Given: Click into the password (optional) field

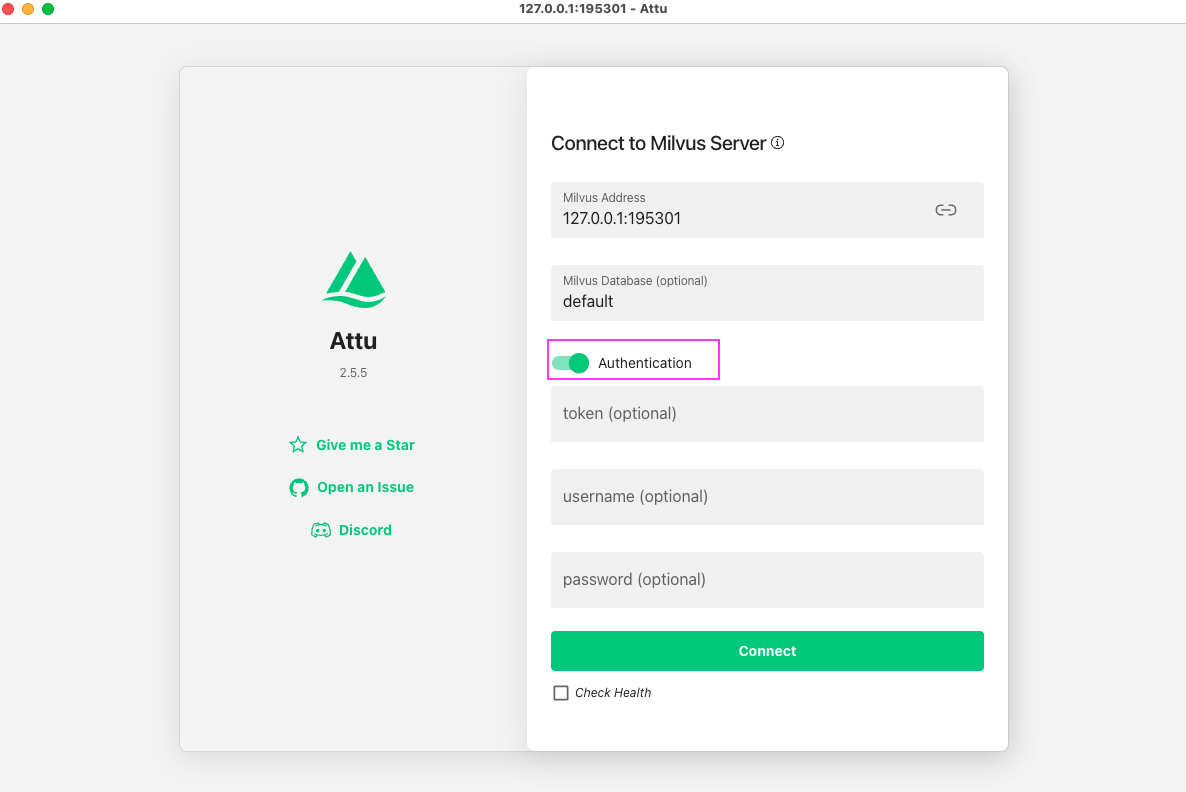Looking at the screenshot, I should coord(767,580).
